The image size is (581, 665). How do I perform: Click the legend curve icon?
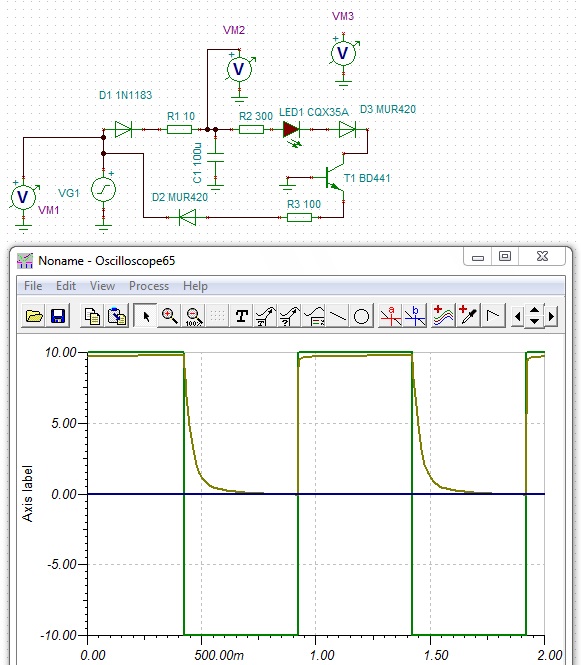pyautogui.click(x=314, y=316)
